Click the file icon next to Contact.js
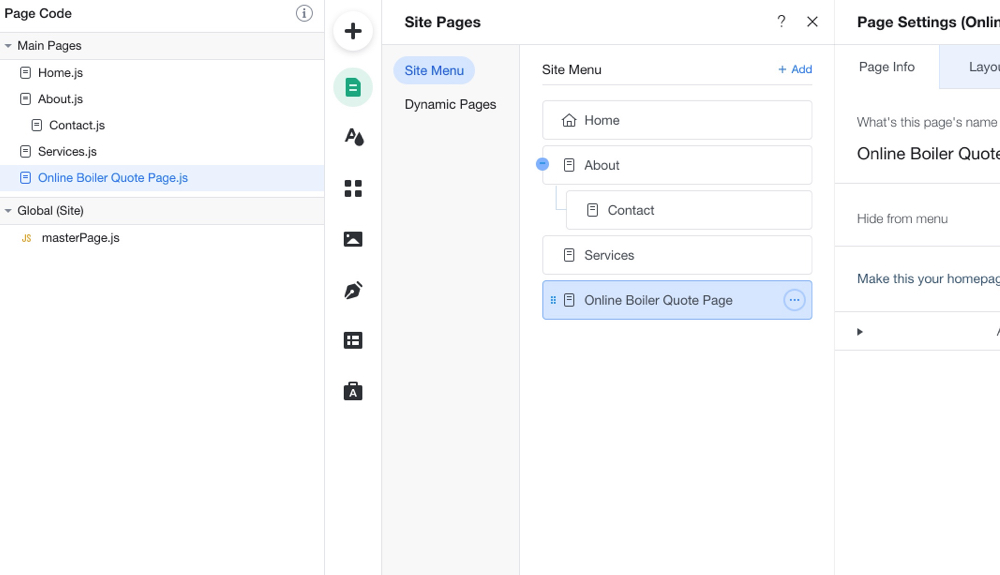The height and width of the screenshot is (575, 1000). coord(37,125)
